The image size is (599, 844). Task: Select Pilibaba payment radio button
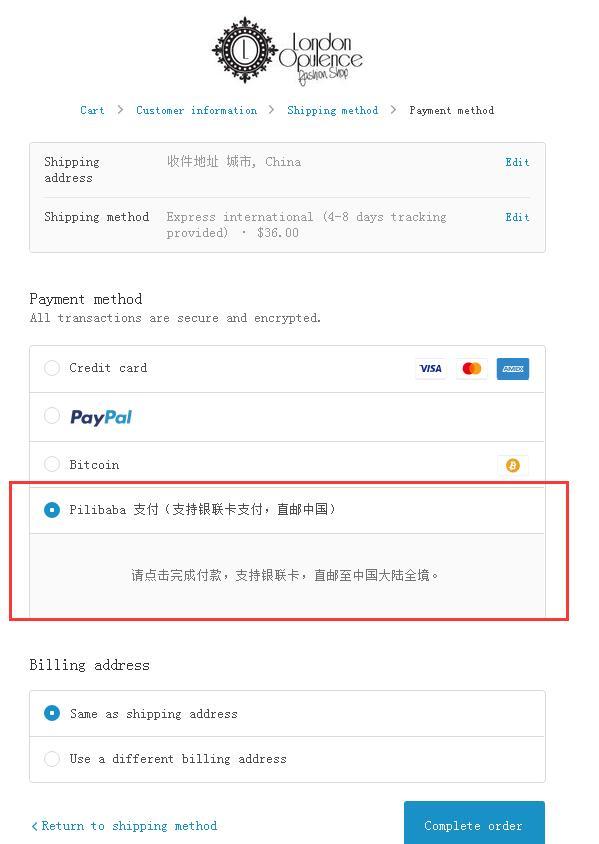[x=52, y=509]
